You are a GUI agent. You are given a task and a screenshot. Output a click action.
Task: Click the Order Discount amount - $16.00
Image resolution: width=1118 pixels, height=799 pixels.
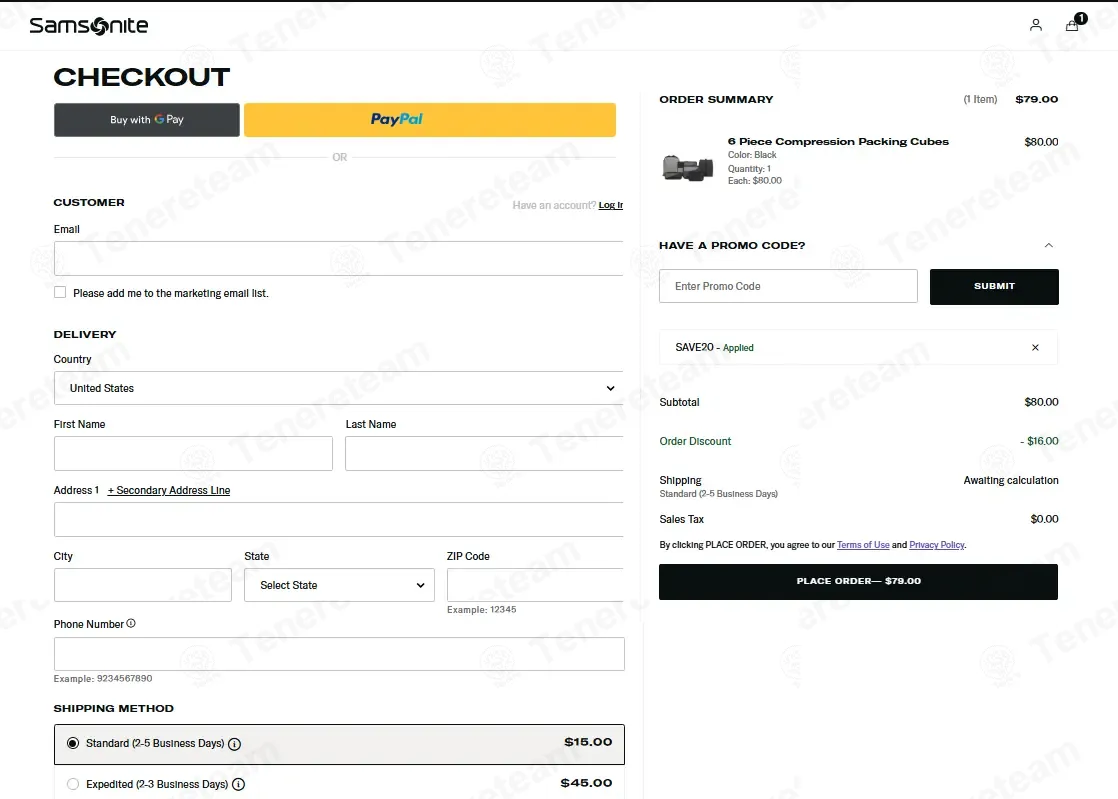pos(1039,441)
